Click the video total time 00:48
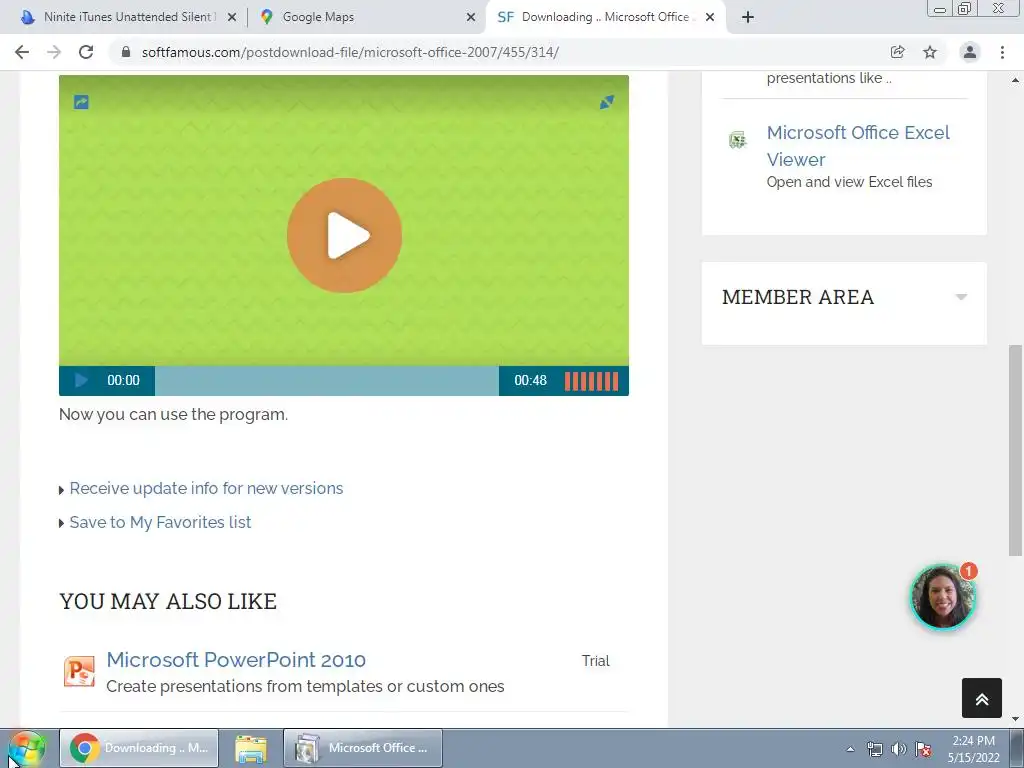Viewport: 1024px width, 768px height. click(530, 381)
